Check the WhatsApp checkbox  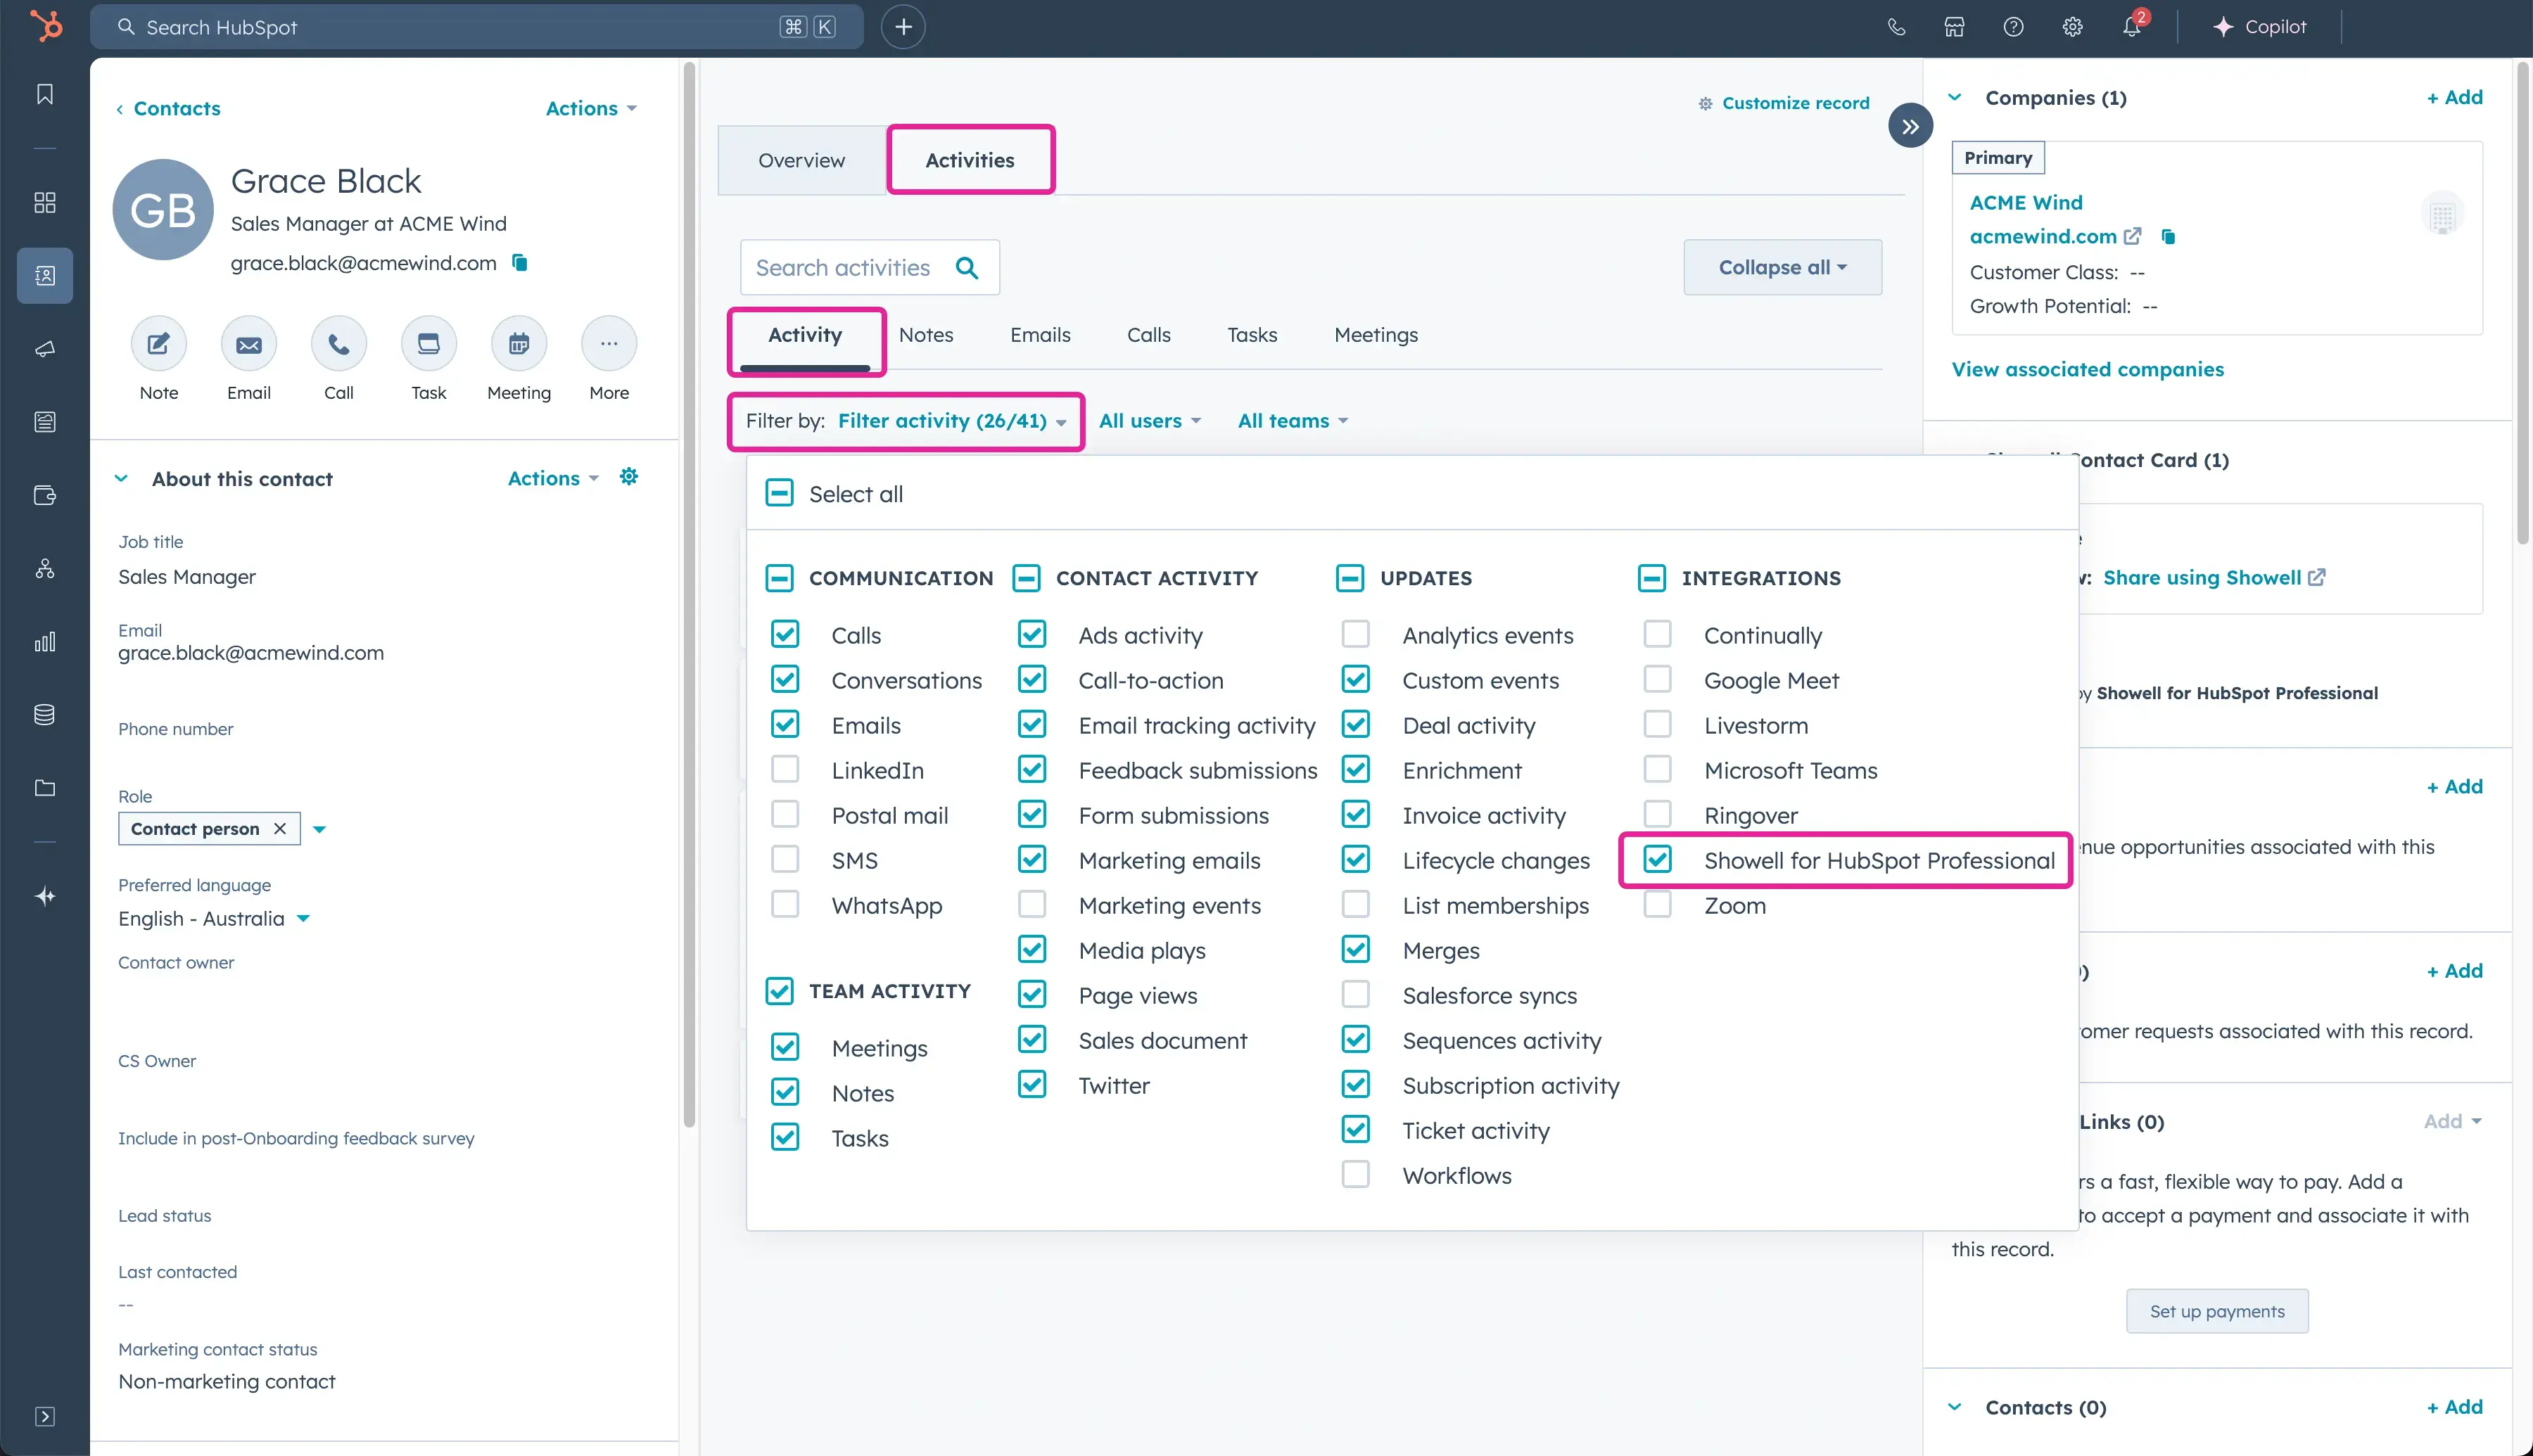[x=785, y=904]
